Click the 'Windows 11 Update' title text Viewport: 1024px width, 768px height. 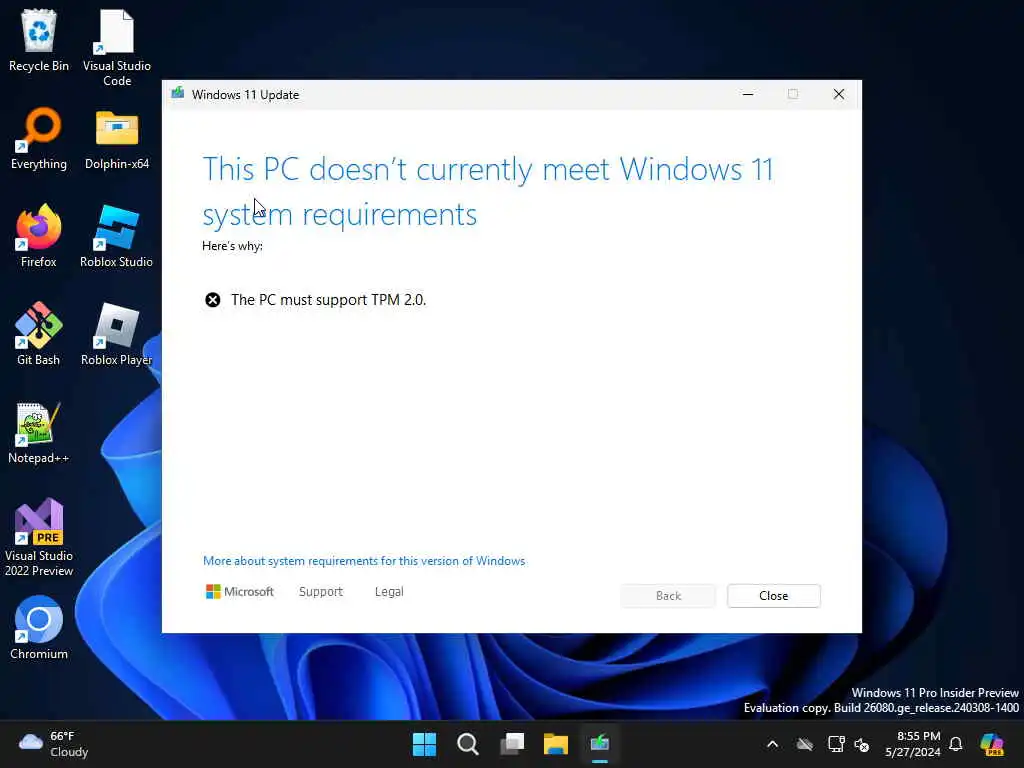tap(246, 95)
